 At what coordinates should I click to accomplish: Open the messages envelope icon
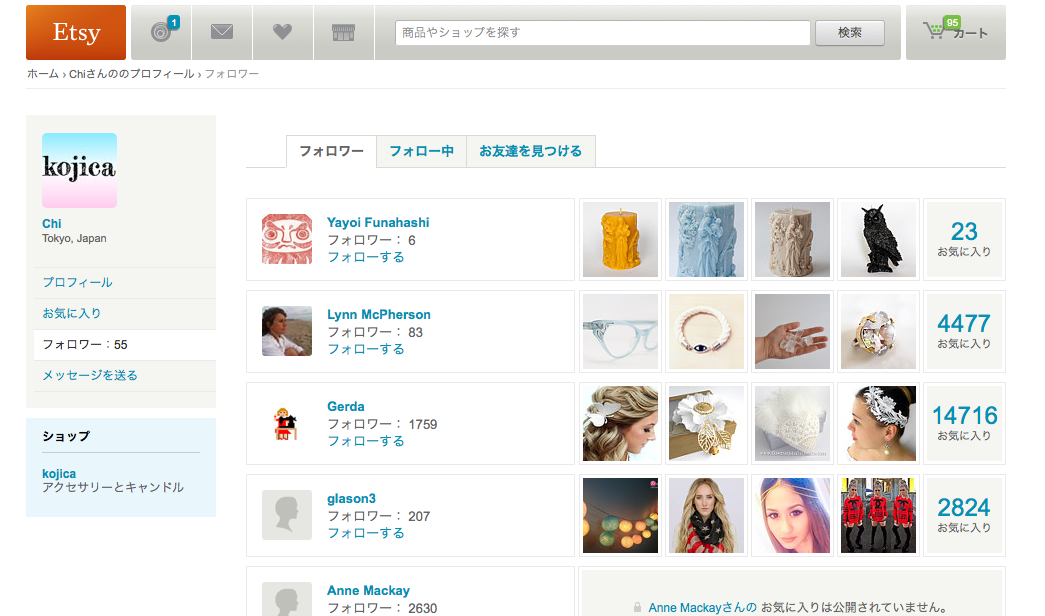click(x=222, y=32)
